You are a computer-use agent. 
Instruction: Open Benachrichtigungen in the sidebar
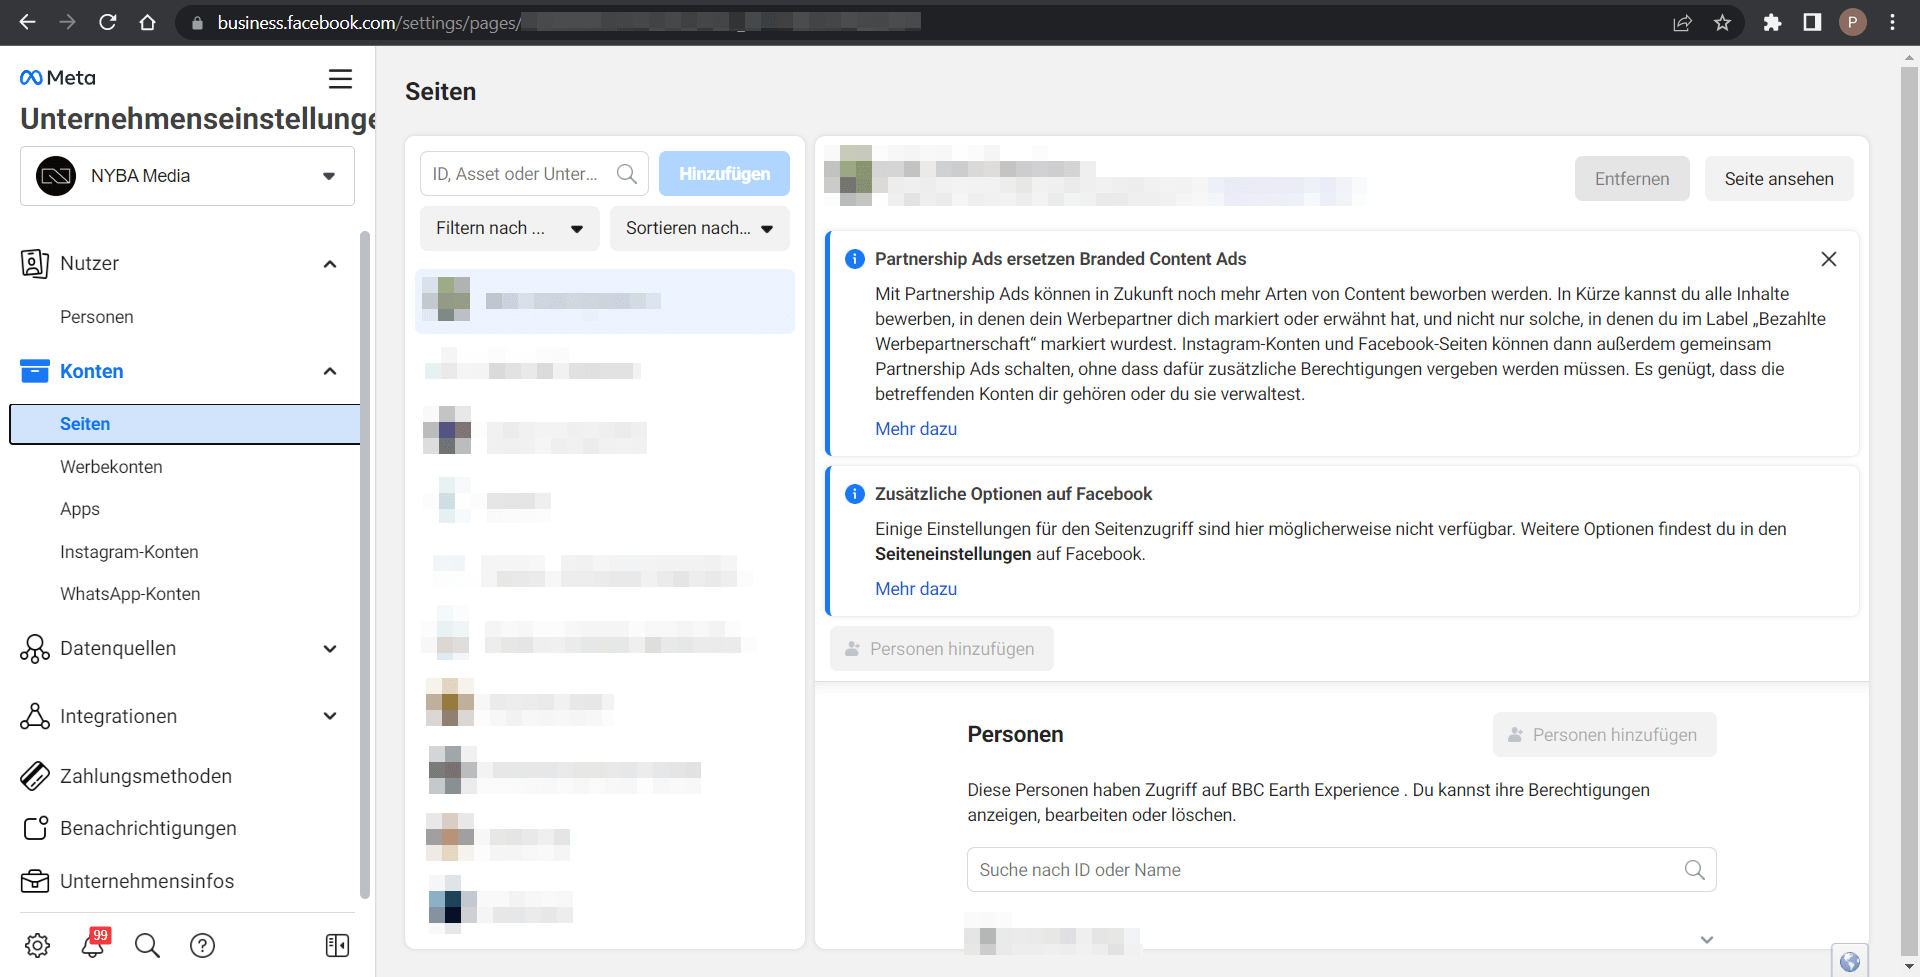[x=148, y=828]
